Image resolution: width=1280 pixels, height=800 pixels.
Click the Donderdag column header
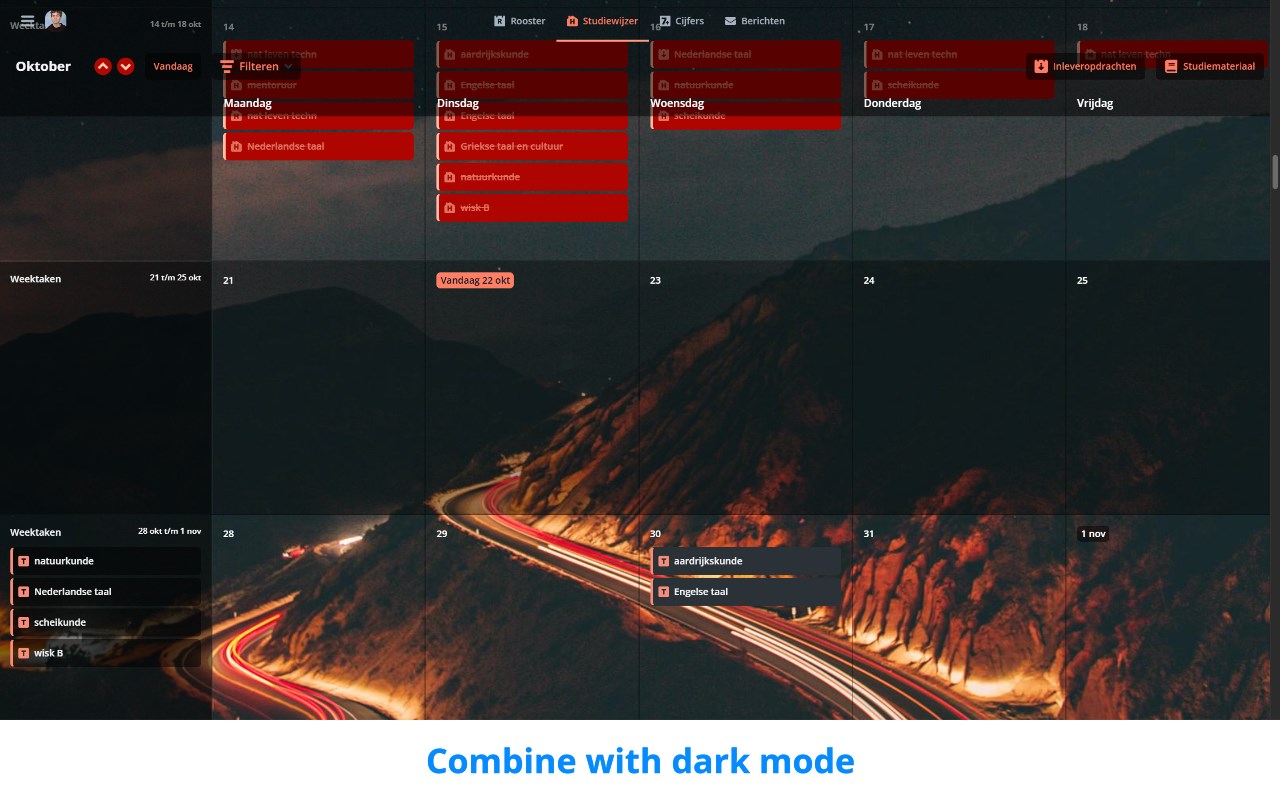pos(892,103)
